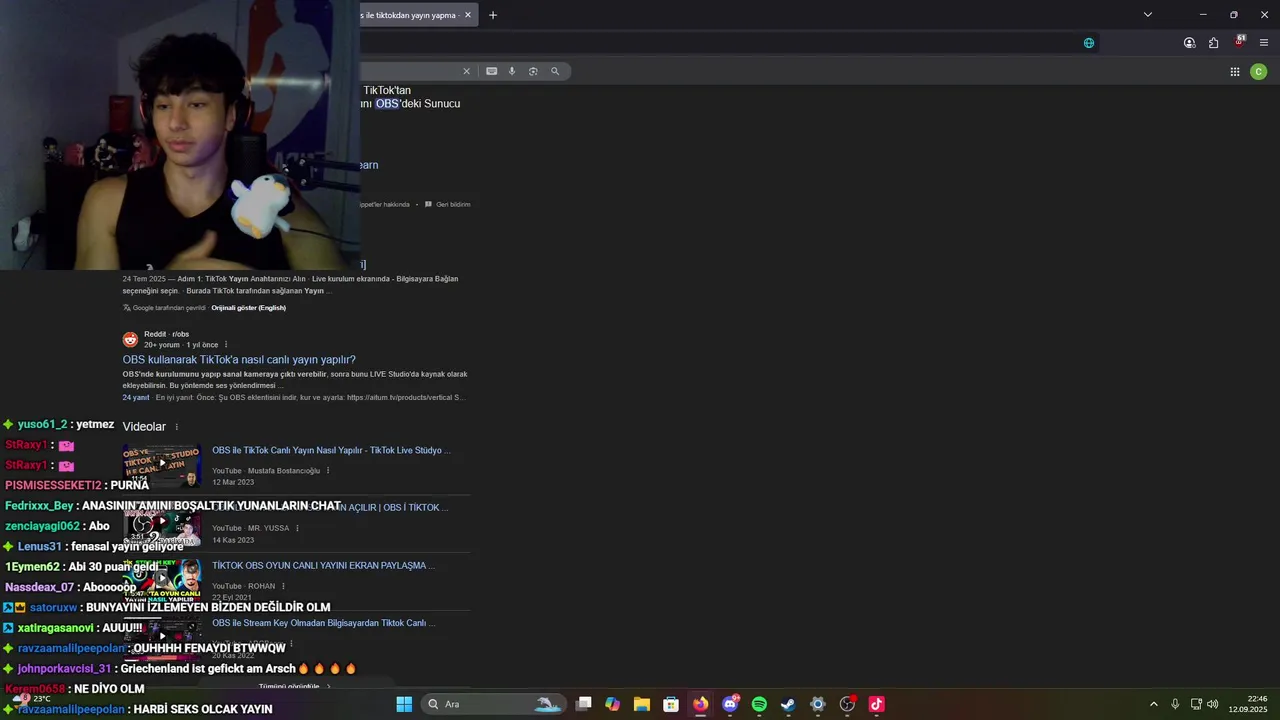Open Steam from the taskbar
1280x720 pixels.
[788, 704]
